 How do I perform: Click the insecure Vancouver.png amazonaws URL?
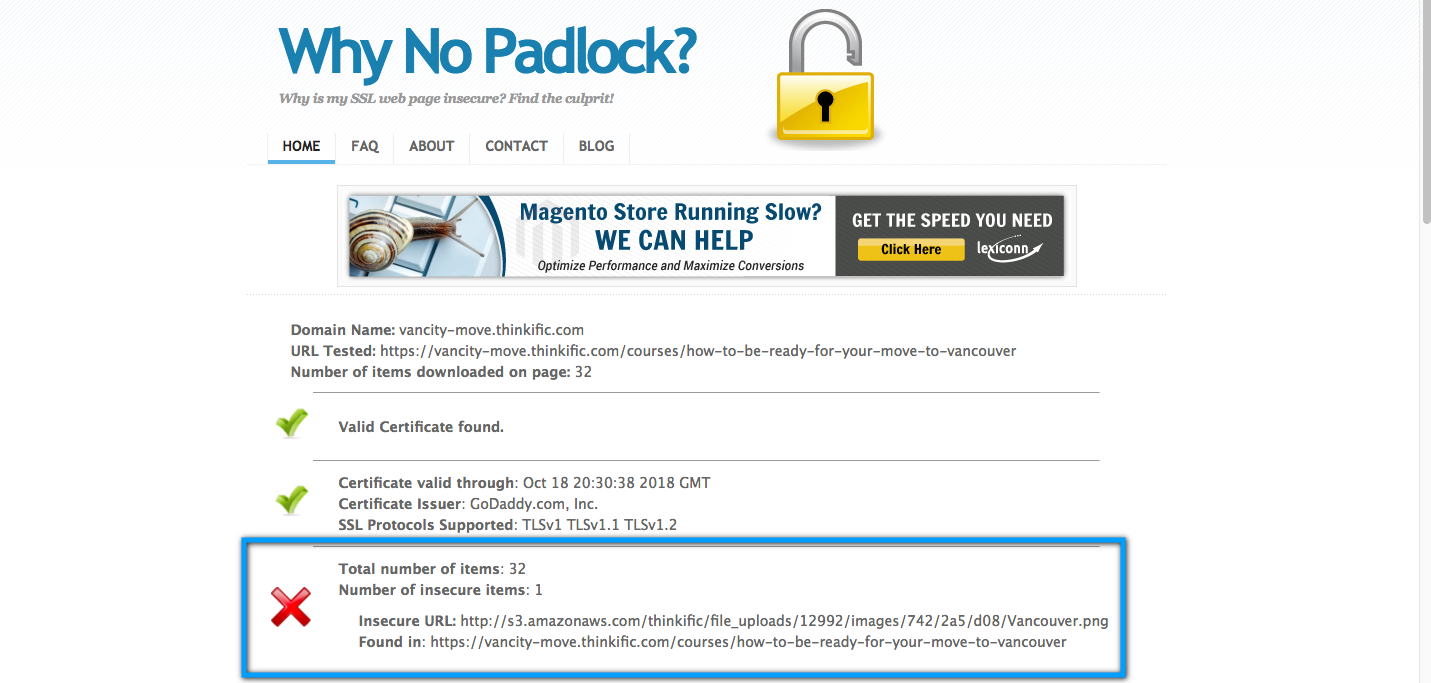point(784,621)
